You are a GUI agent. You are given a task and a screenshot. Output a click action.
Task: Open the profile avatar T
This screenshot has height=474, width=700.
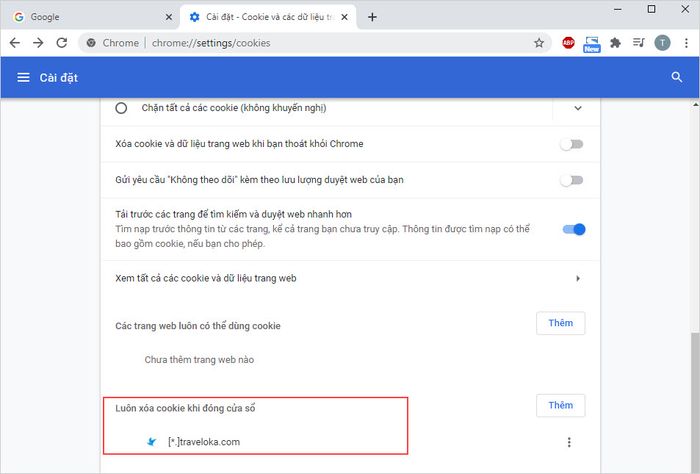[662, 43]
